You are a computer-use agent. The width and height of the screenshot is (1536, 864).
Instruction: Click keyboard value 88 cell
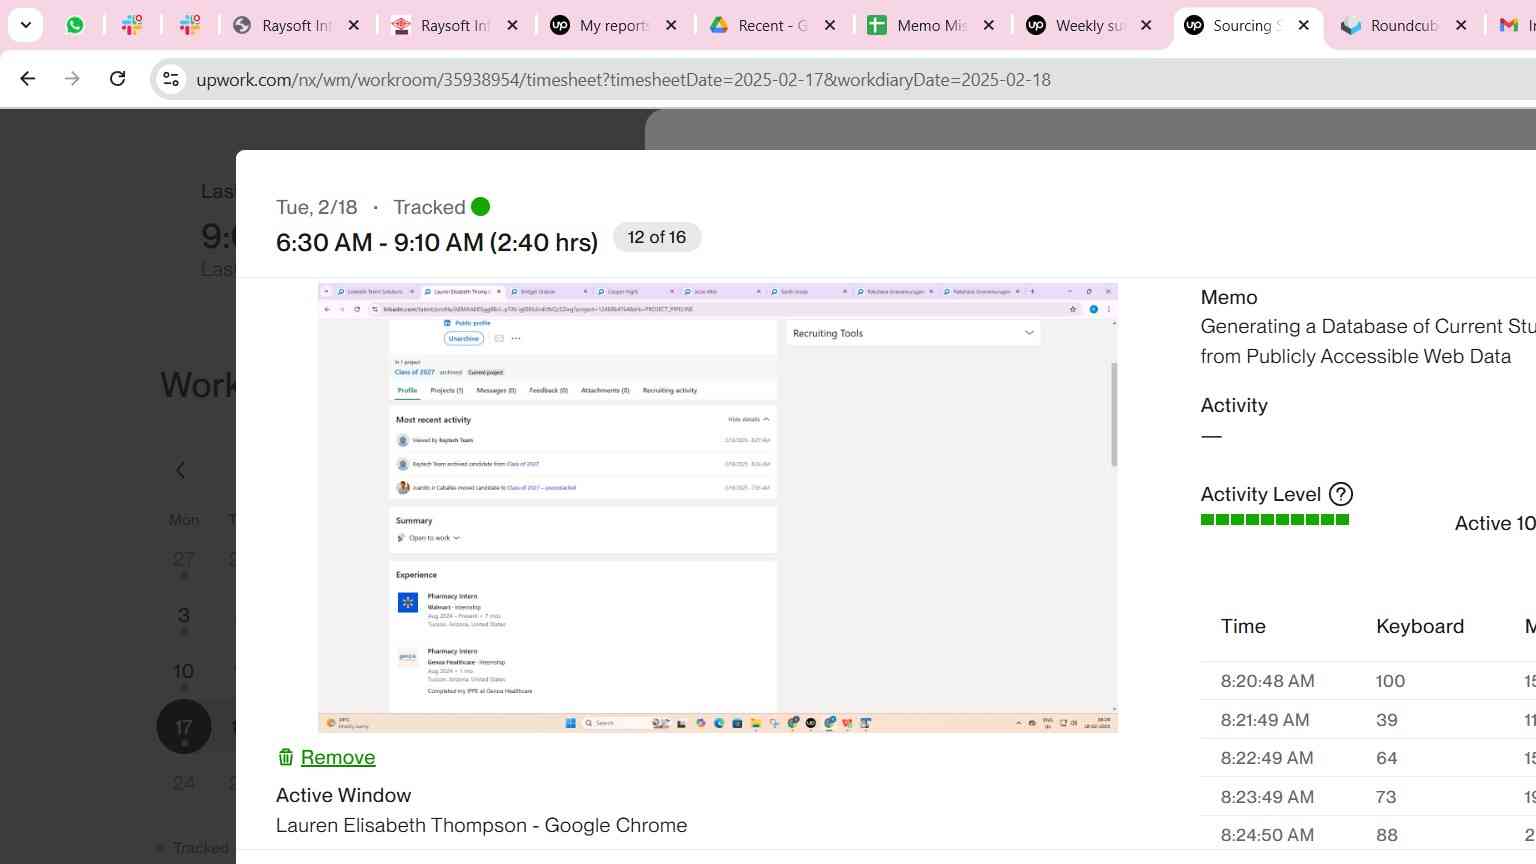1386,835
